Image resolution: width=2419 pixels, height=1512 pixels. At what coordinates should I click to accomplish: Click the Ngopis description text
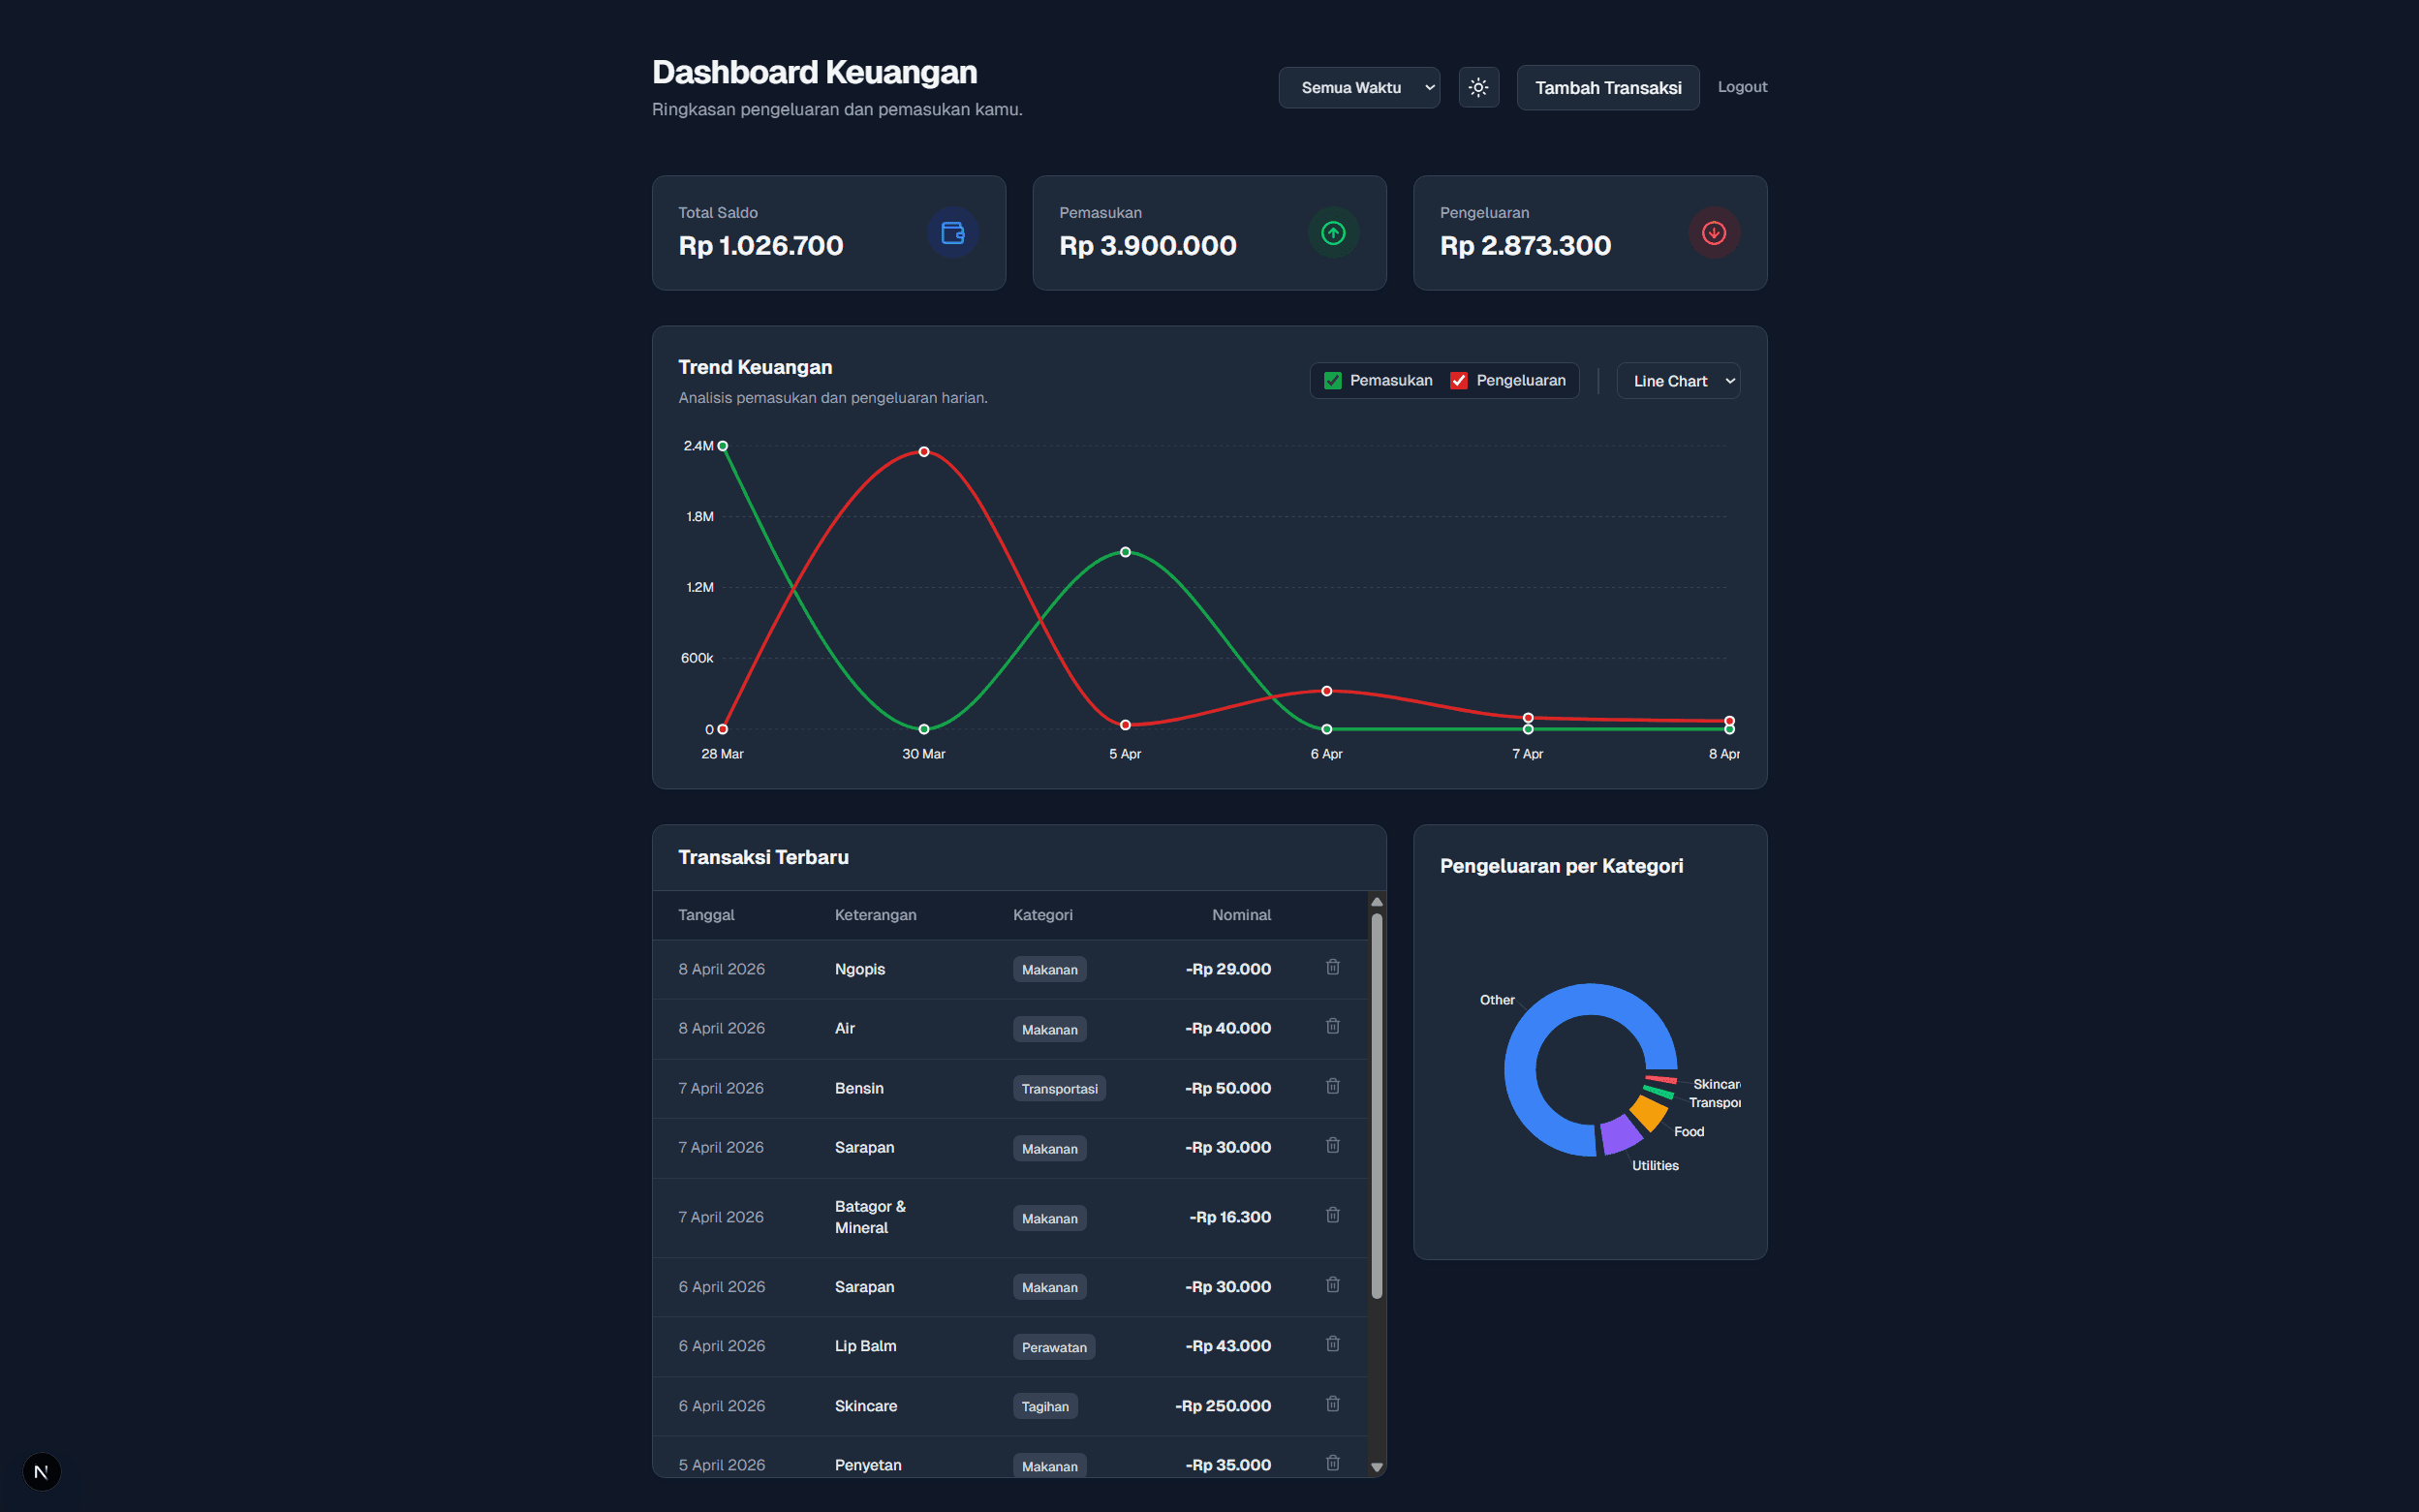tap(860, 969)
